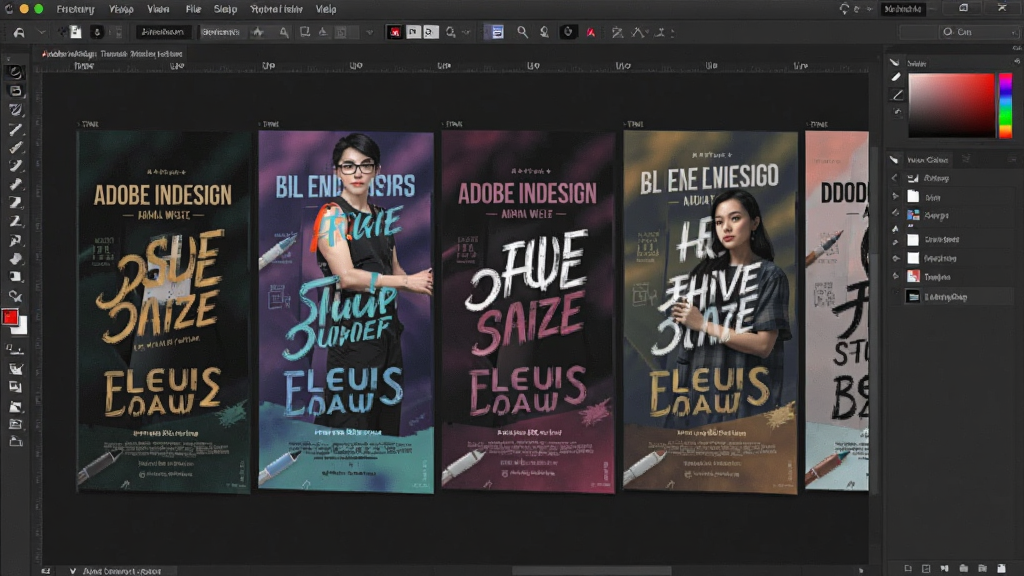1024x576 pixels.
Task: Click the rainbow hue slider strip
Action: click(x=1006, y=104)
